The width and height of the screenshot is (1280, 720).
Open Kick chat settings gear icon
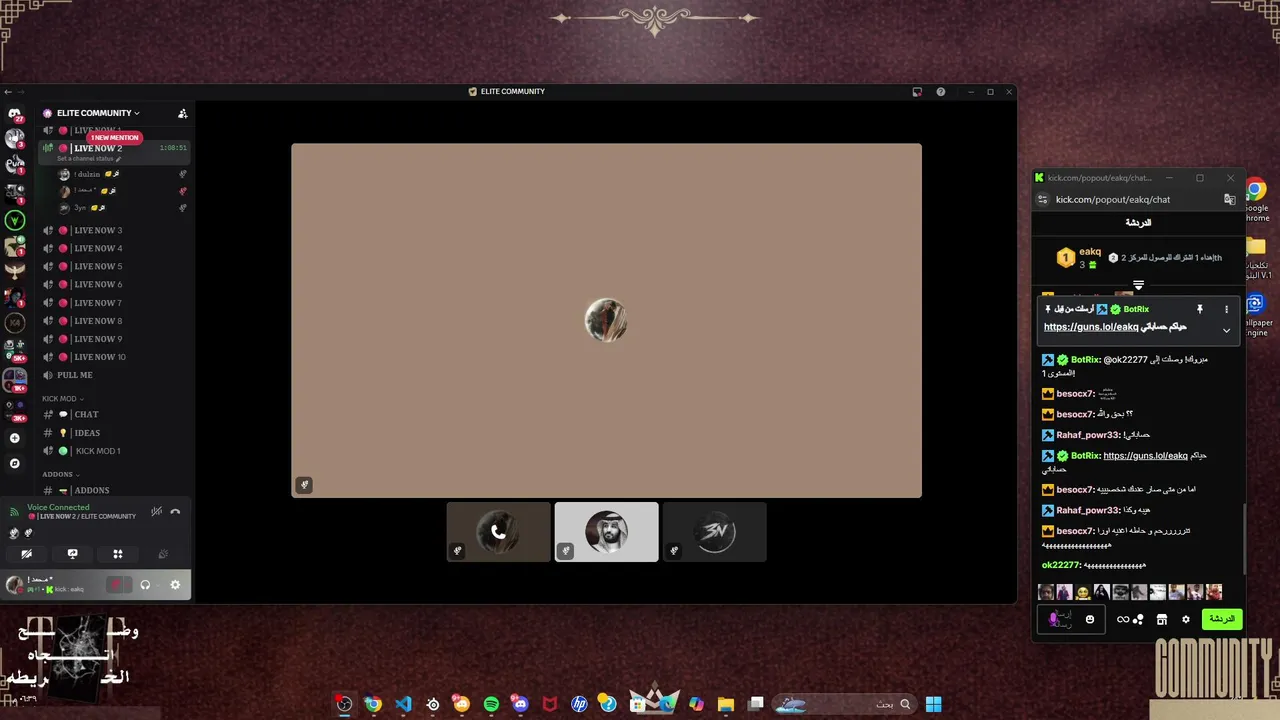pyautogui.click(x=1186, y=619)
